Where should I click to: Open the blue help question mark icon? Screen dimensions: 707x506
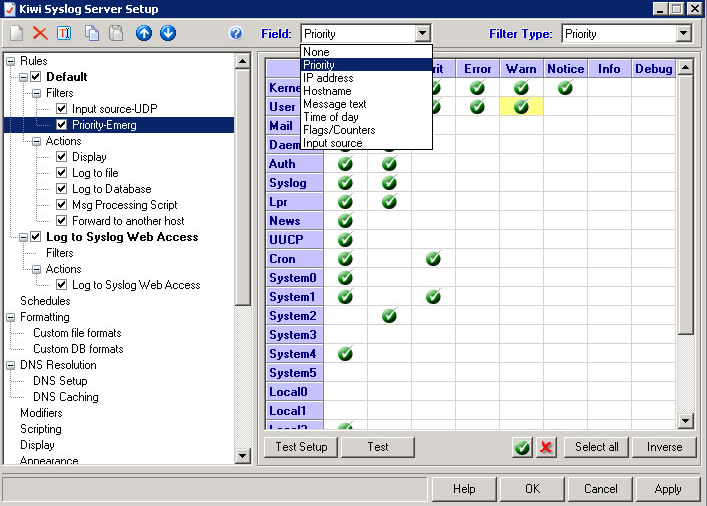pyautogui.click(x=236, y=33)
